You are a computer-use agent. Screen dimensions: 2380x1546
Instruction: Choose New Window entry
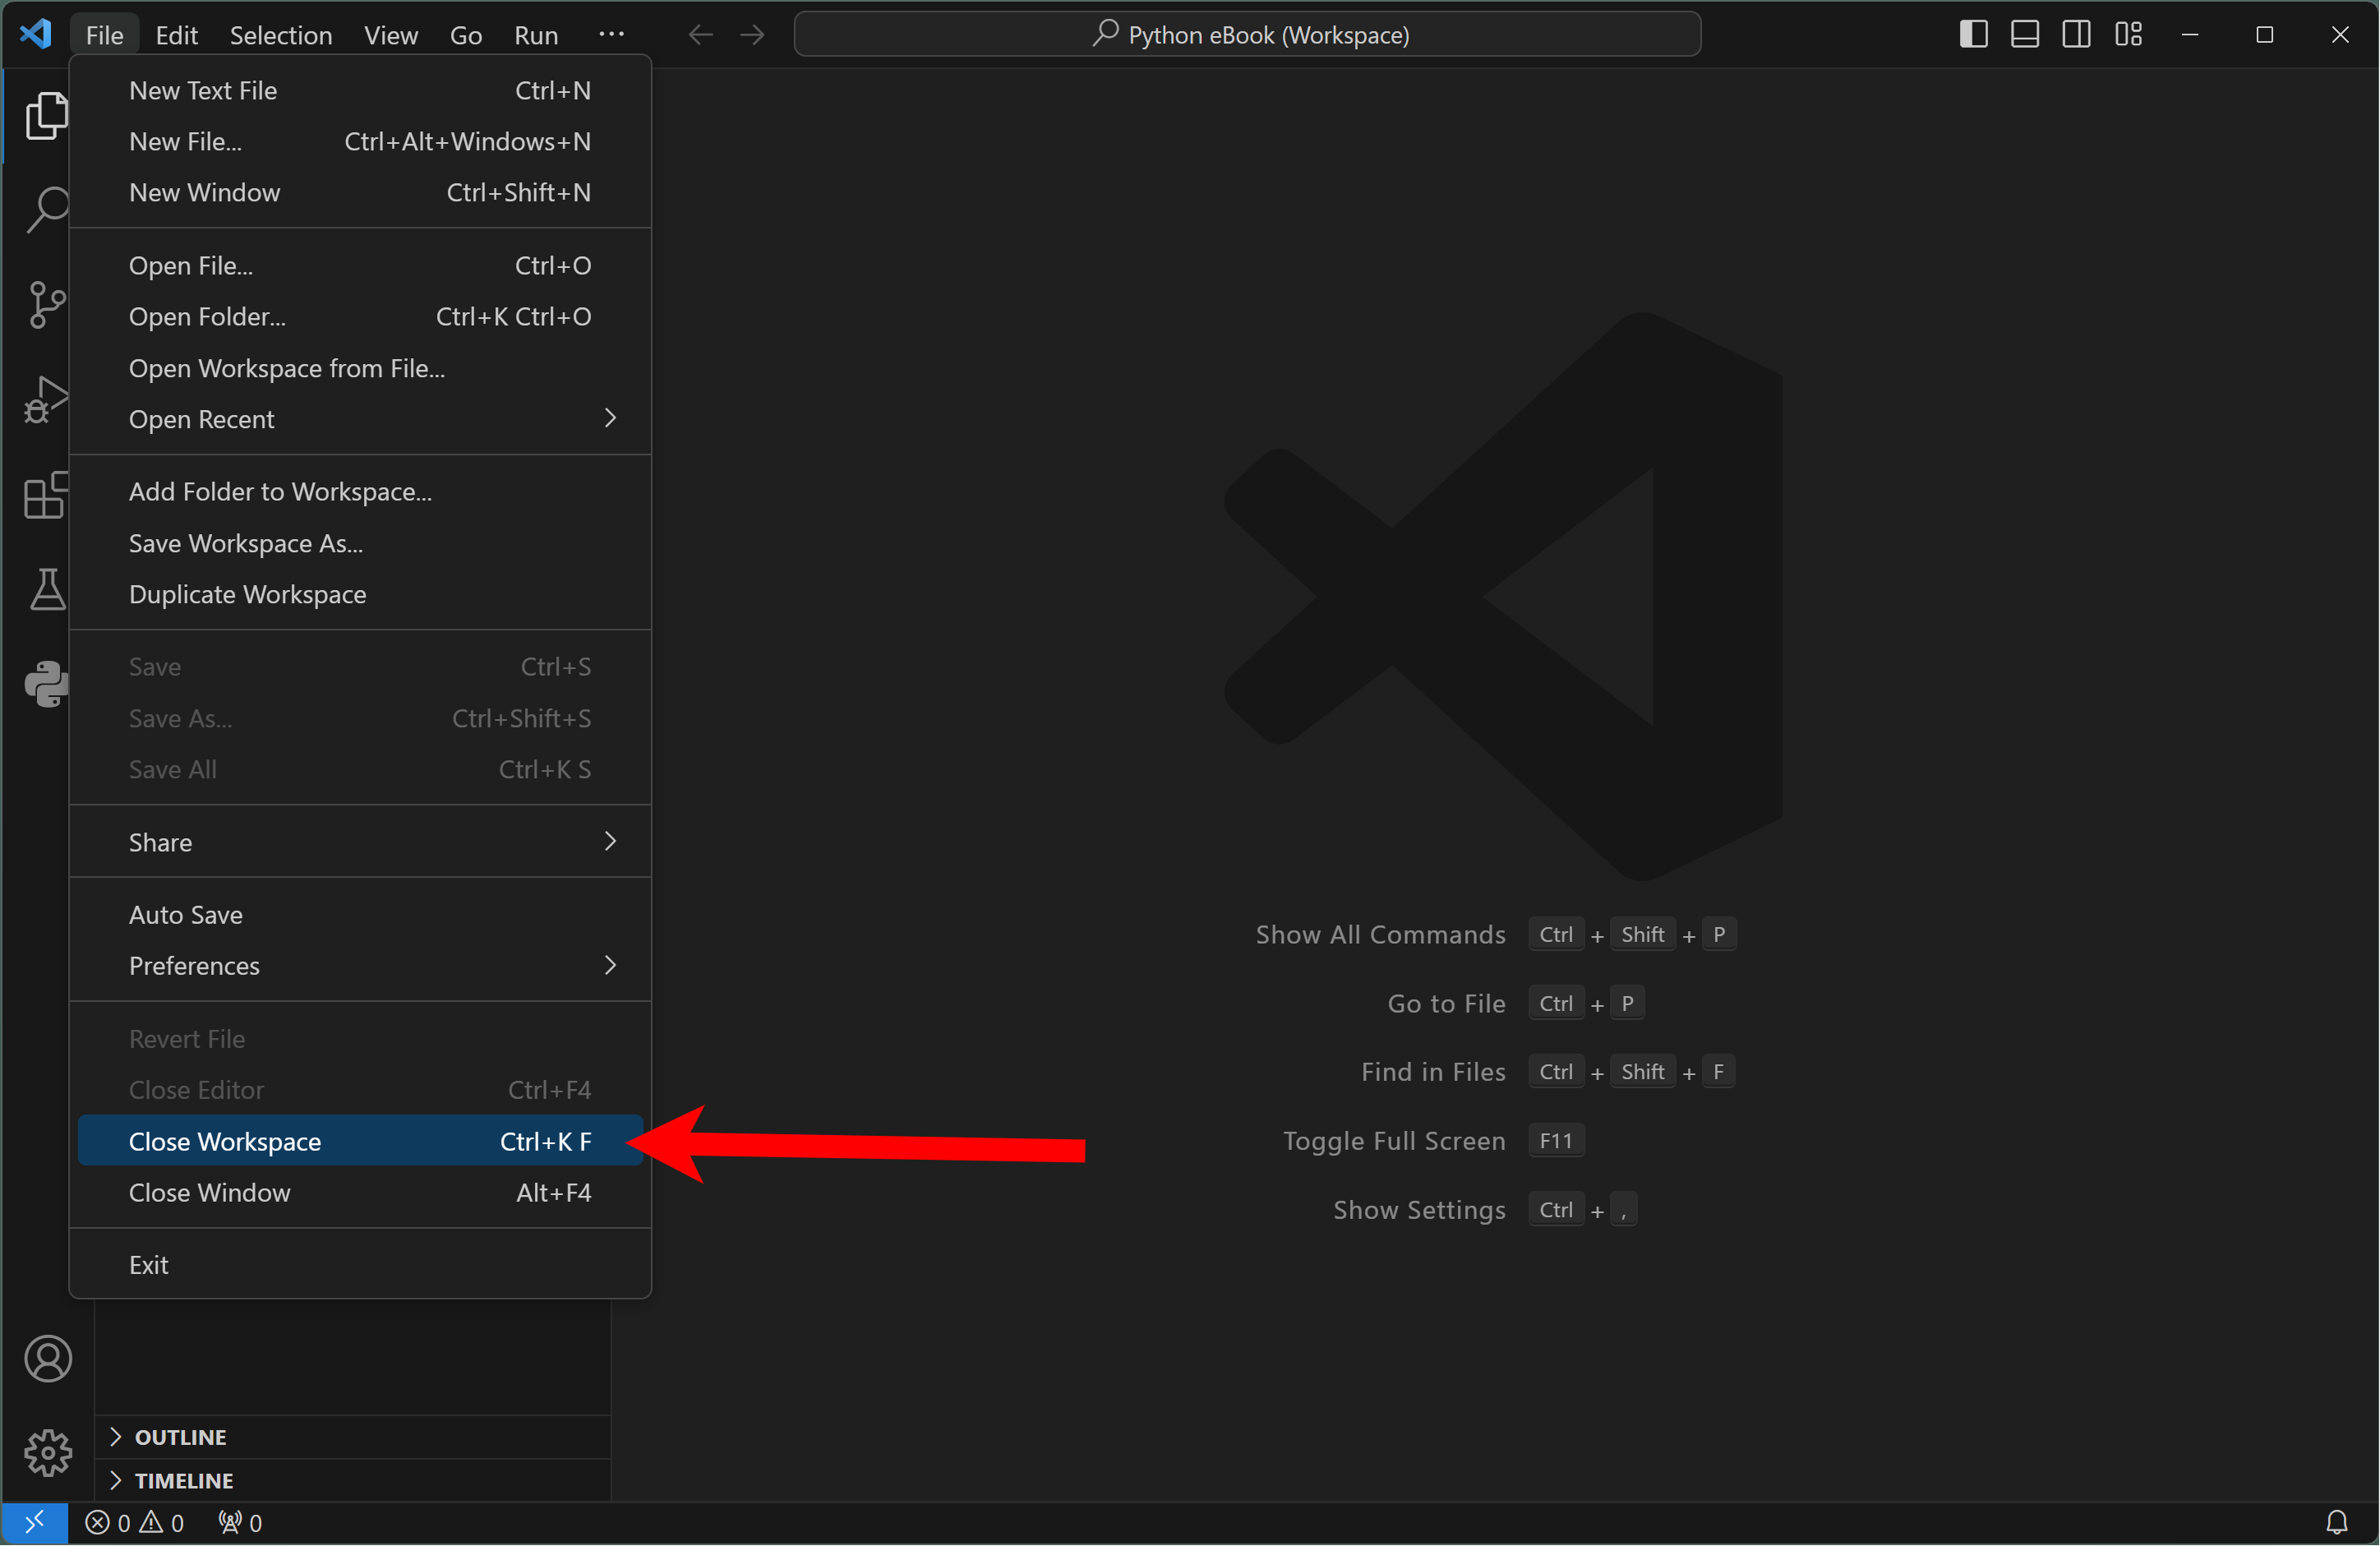coord(360,192)
